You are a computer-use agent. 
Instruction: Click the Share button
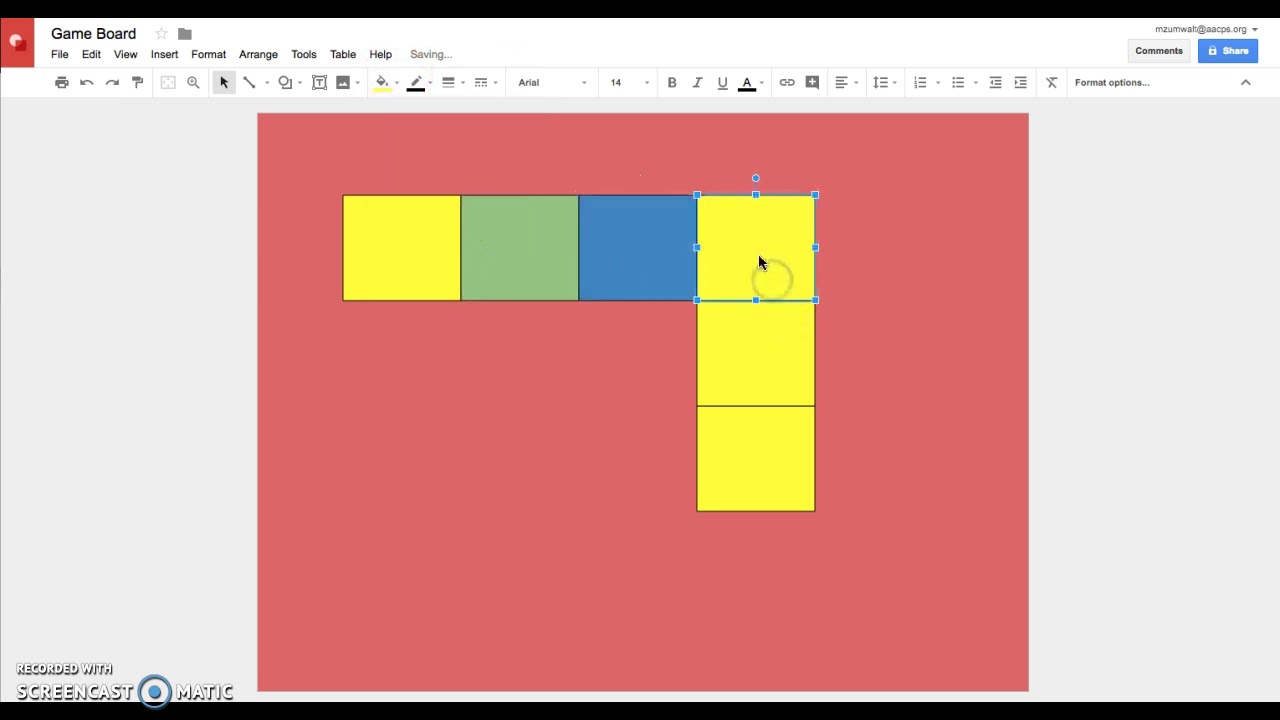coord(1227,50)
